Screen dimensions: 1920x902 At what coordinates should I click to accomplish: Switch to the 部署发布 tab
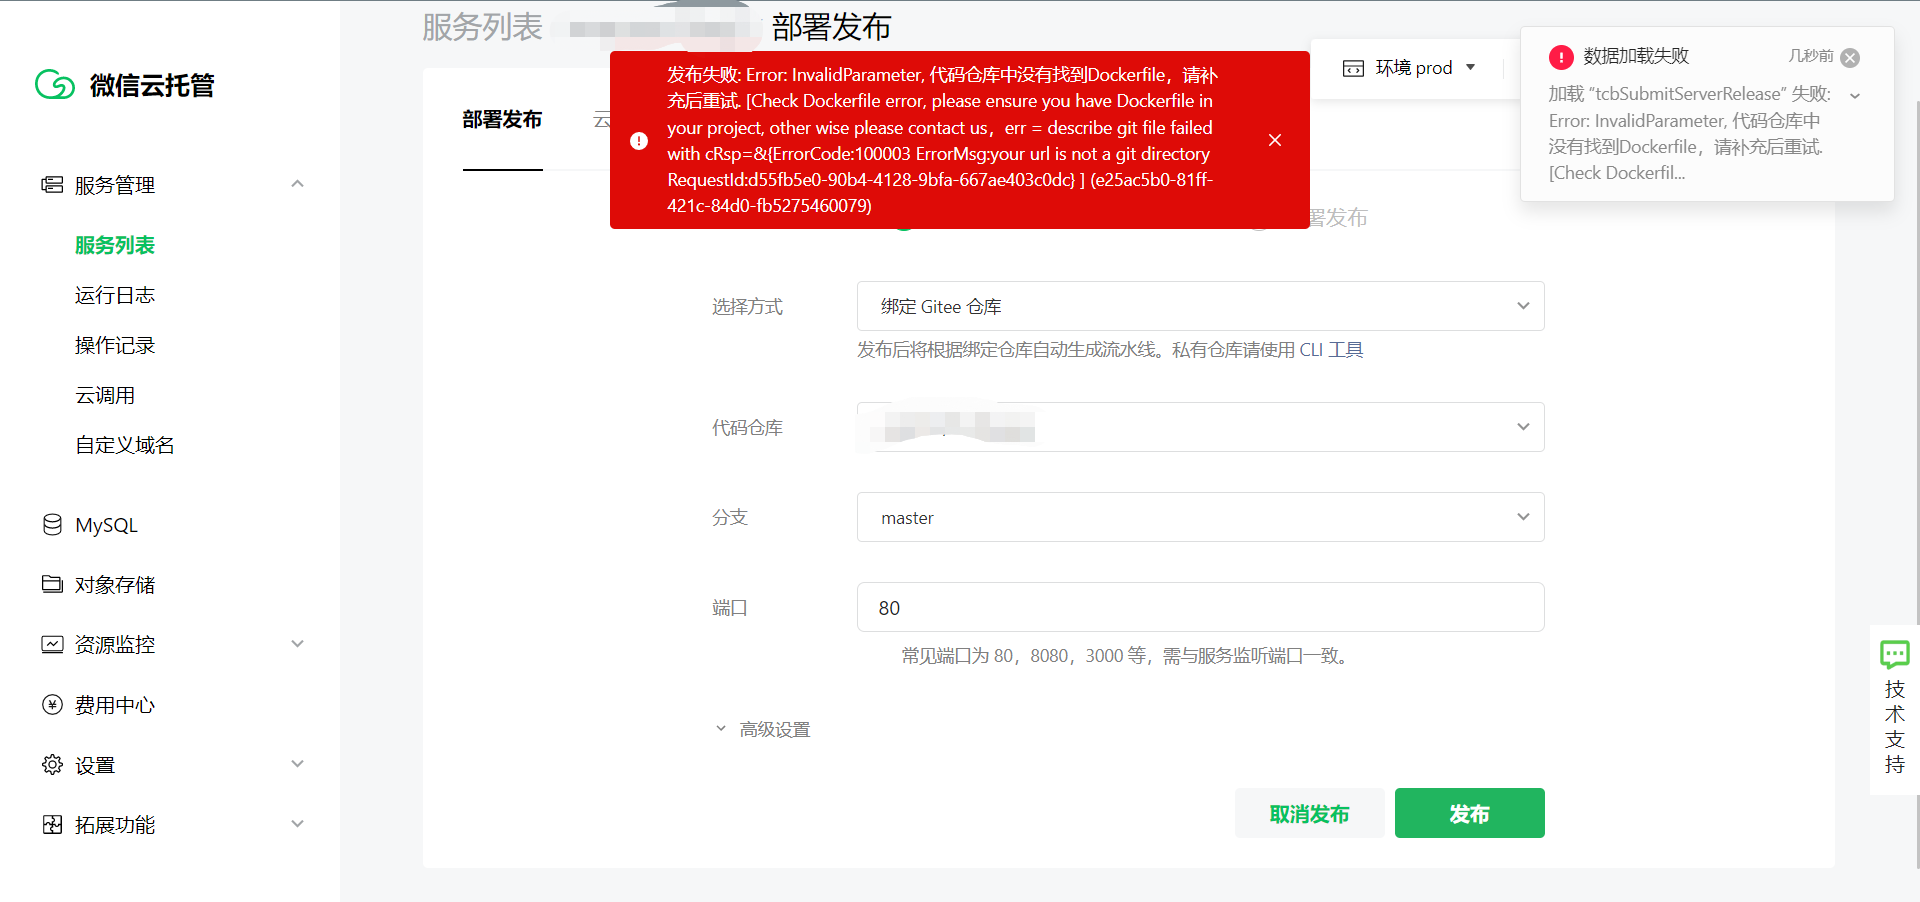point(502,120)
